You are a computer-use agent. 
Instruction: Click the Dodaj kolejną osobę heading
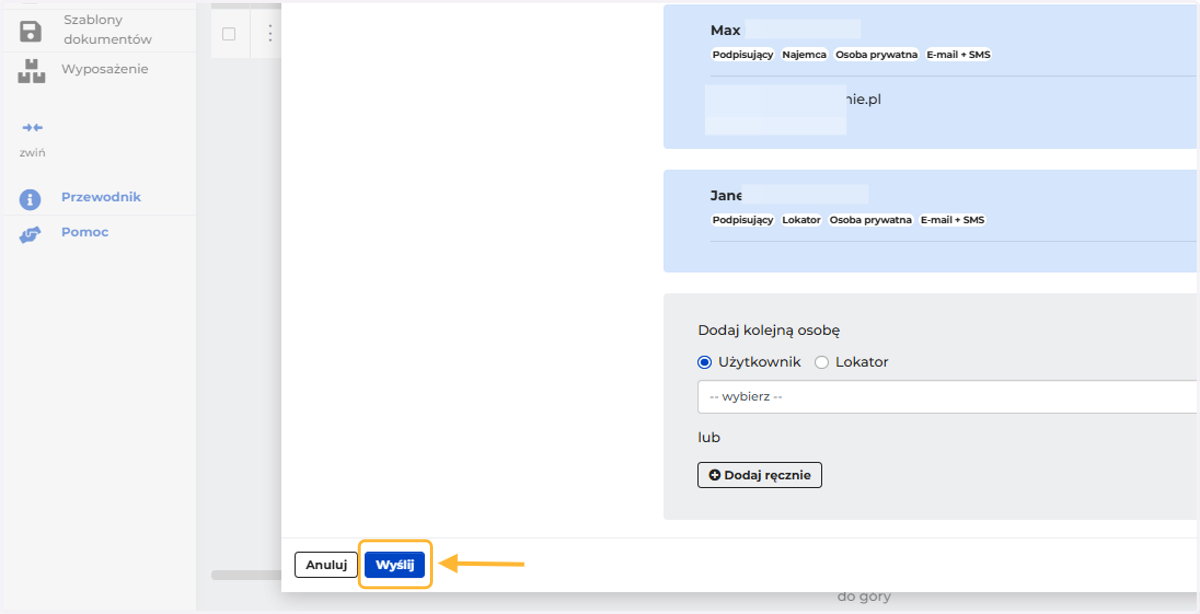click(769, 330)
